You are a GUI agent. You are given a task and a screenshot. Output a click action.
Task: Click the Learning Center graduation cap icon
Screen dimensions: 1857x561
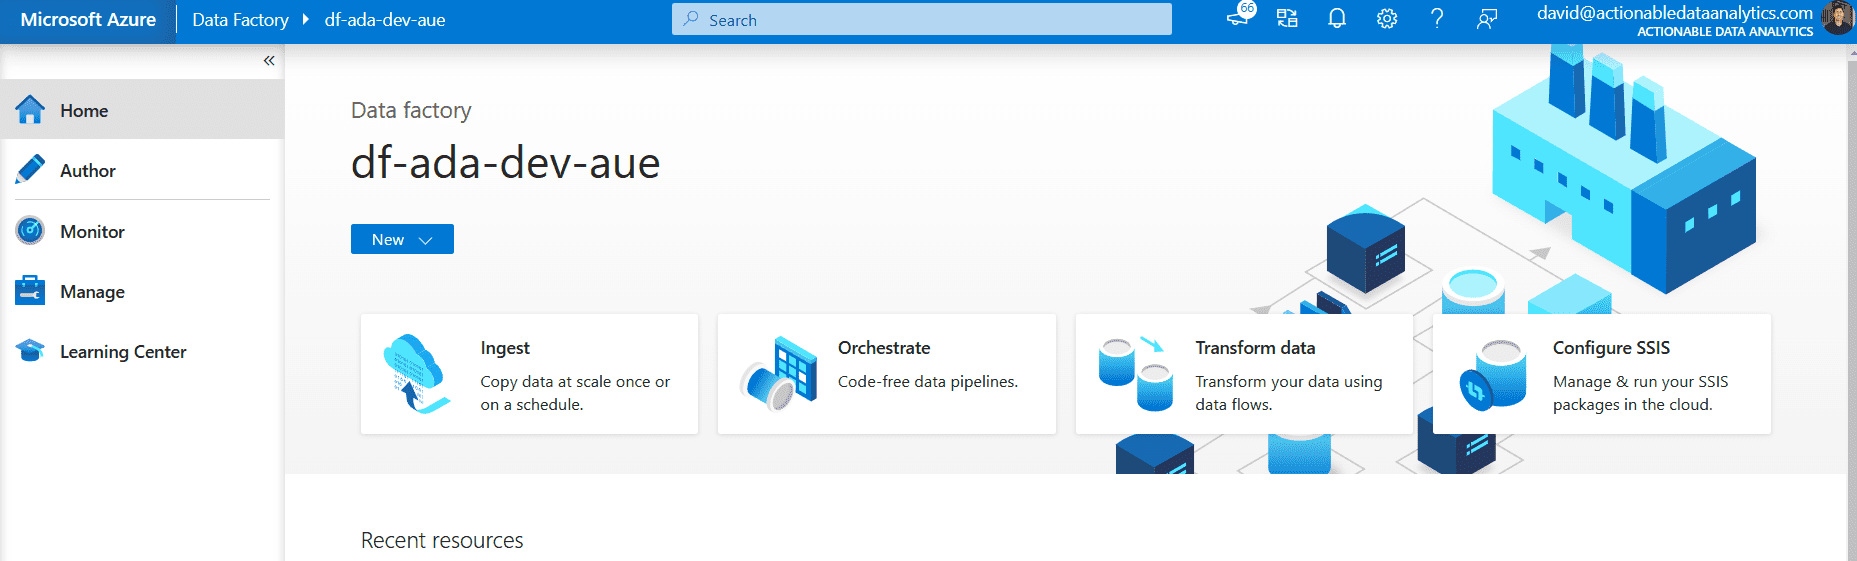[x=30, y=351]
